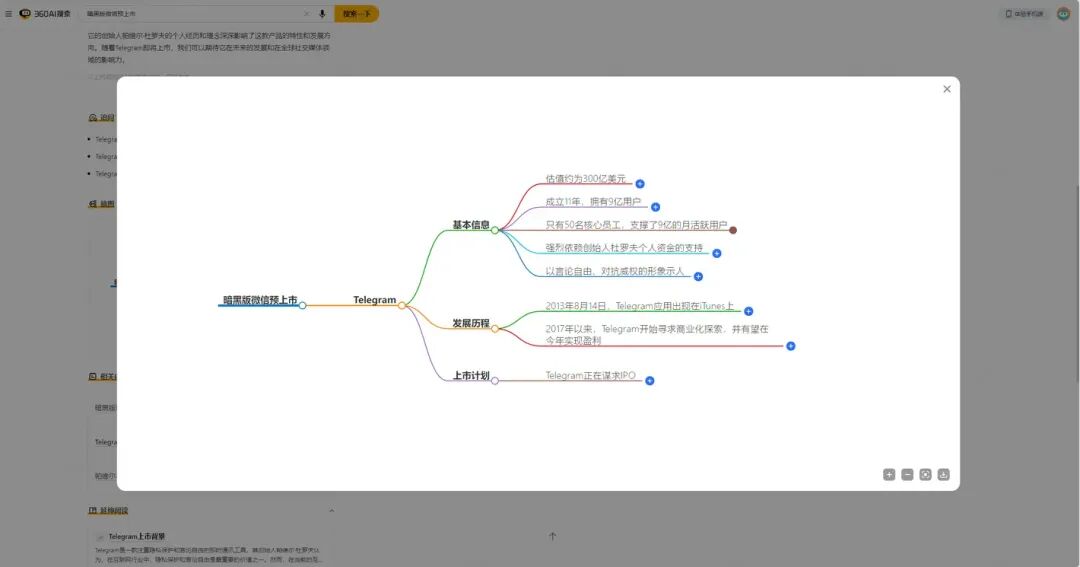This screenshot has width=1080, height=567.
Task: Click text 强烈依赖创始人杜罗夫个人资金的支持
Action: click(624, 248)
